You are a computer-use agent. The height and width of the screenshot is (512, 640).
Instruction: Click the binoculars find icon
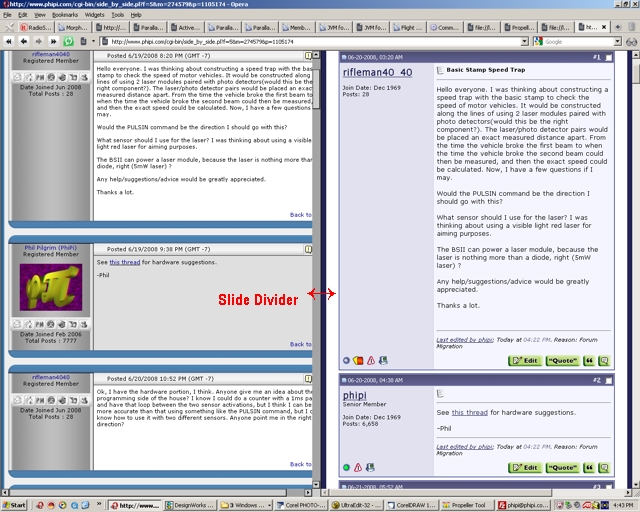click(x=631, y=42)
